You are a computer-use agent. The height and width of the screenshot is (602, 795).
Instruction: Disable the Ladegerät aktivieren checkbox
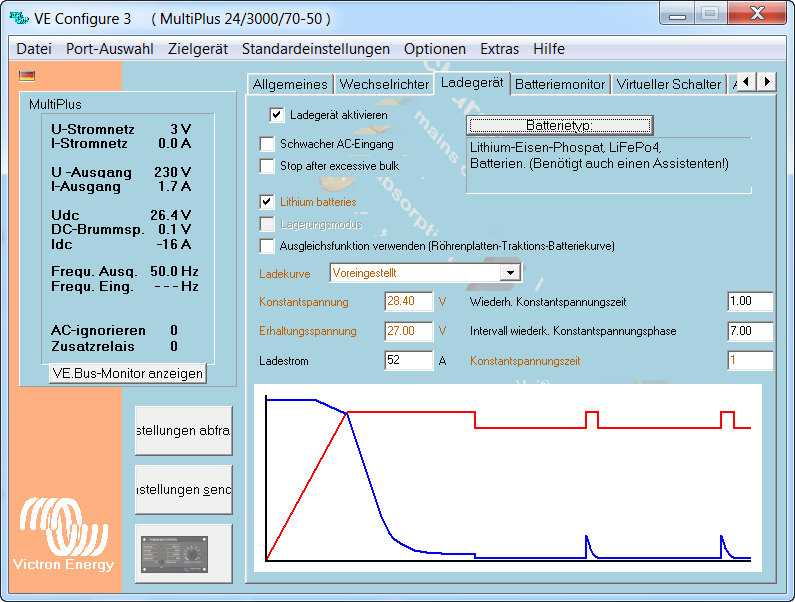click(277, 115)
